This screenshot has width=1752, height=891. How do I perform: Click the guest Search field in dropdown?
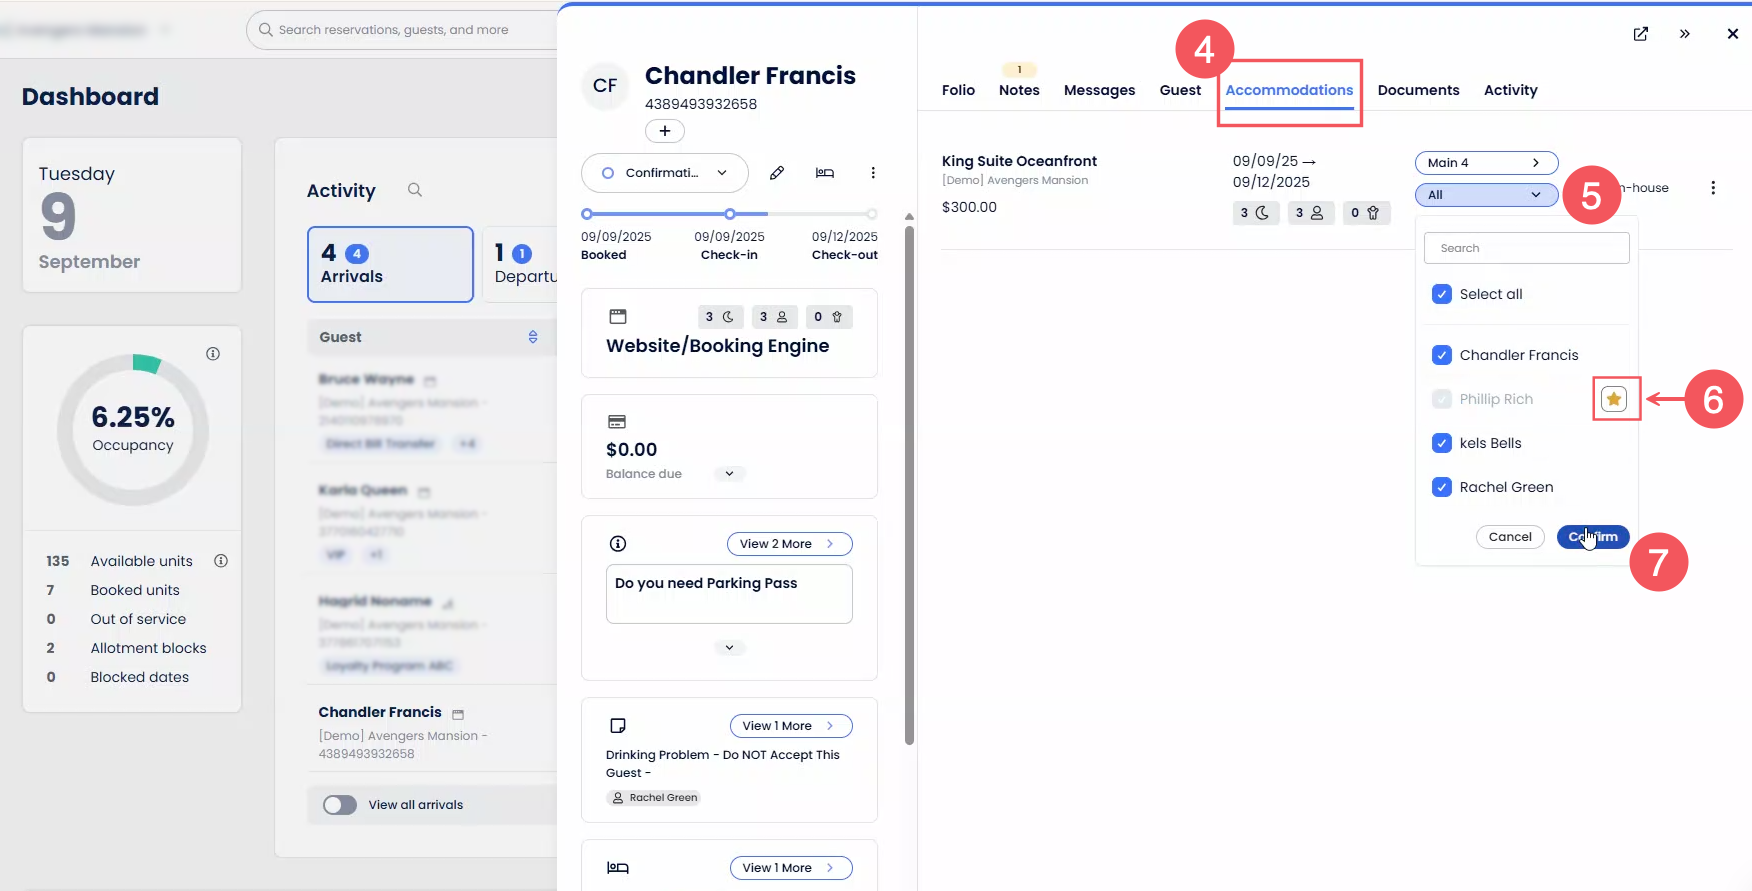pos(1527,248)
